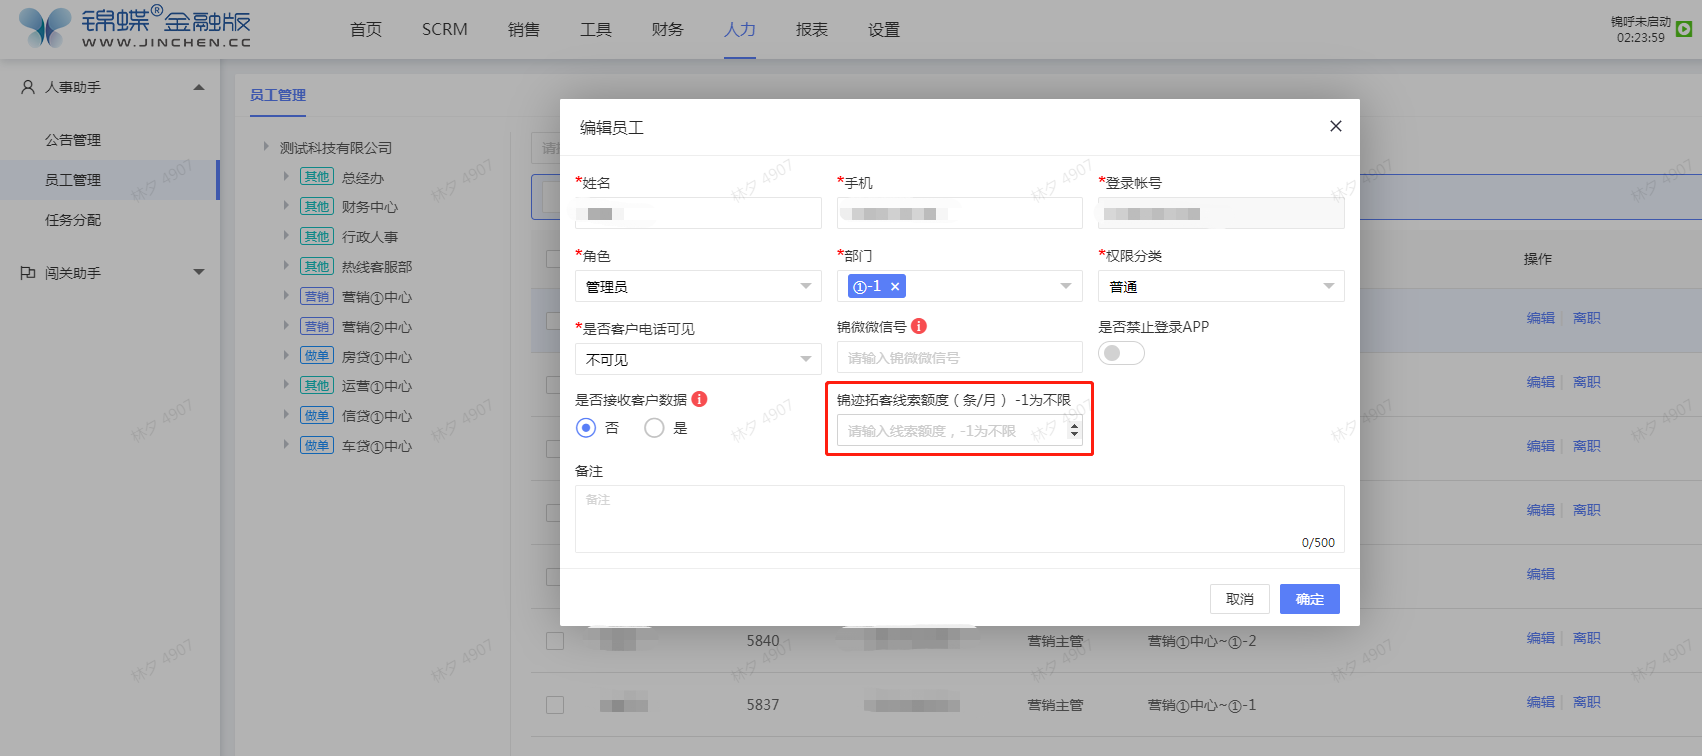Open 公告管理 in the sidebar

(73, 140)
